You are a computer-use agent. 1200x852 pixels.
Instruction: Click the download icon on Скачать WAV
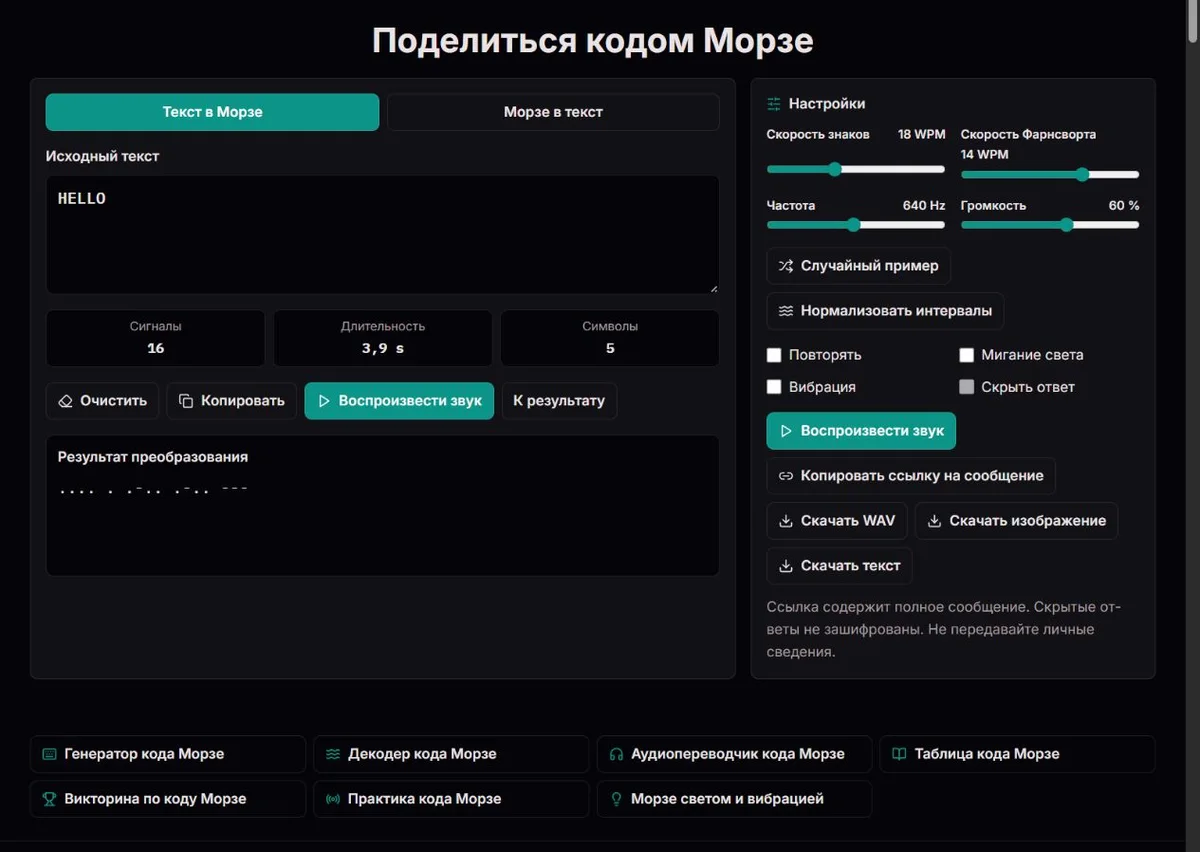point(786,521)
